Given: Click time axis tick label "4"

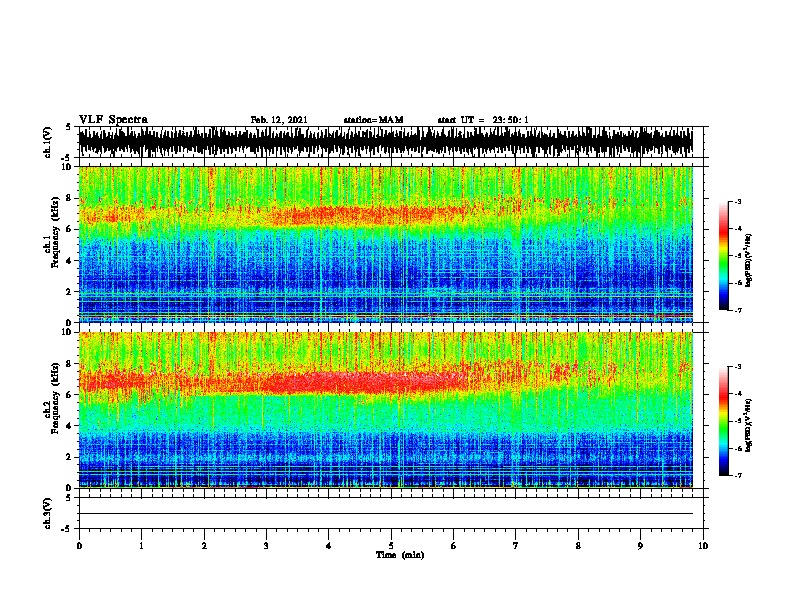Looking at the screenshot, I should click(x=329, y=546).
